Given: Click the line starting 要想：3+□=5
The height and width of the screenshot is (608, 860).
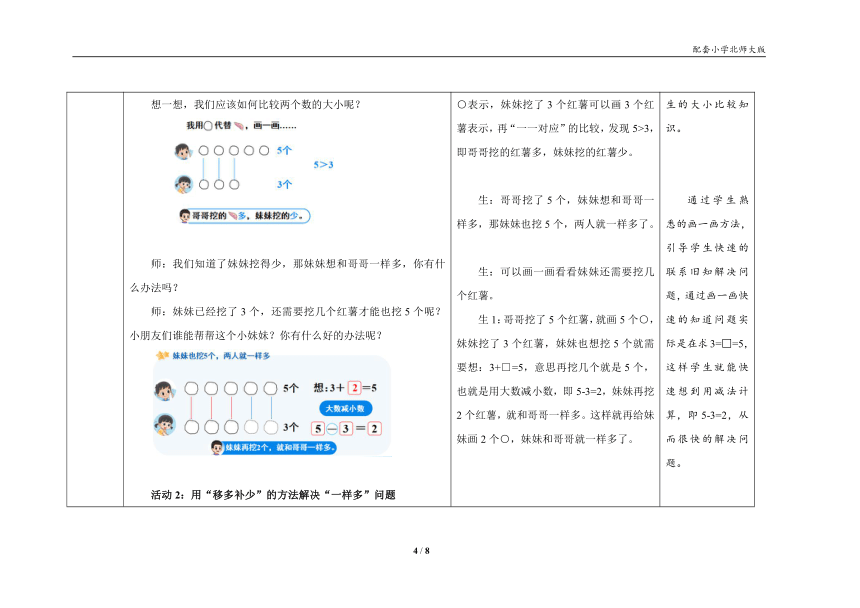Looking at the screenshot, I should 556,367.
